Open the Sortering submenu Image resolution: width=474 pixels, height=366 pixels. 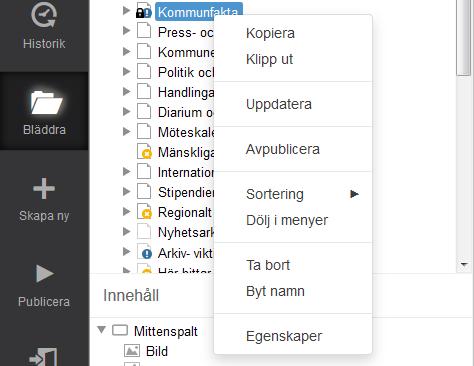tap(293, 194)
